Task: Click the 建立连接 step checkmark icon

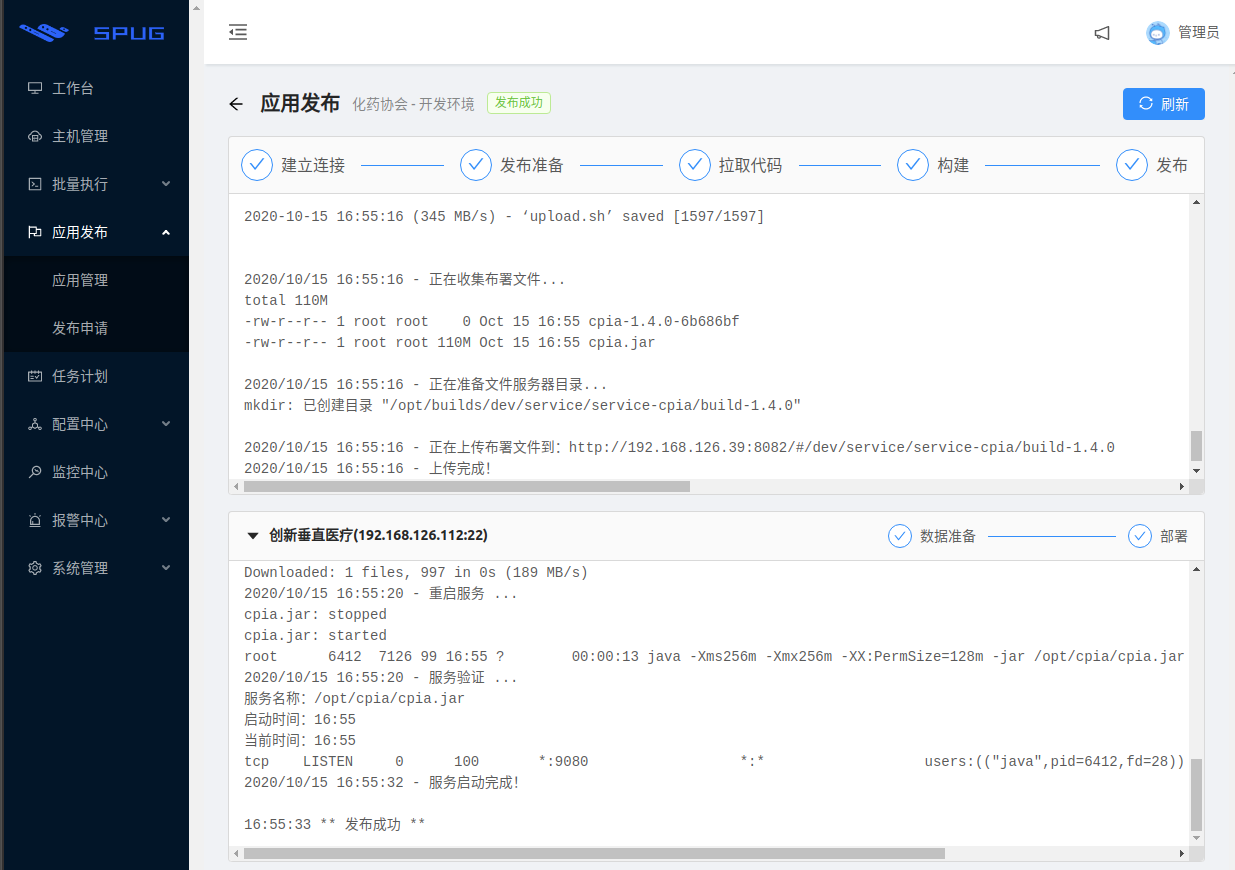Action: 257,165
